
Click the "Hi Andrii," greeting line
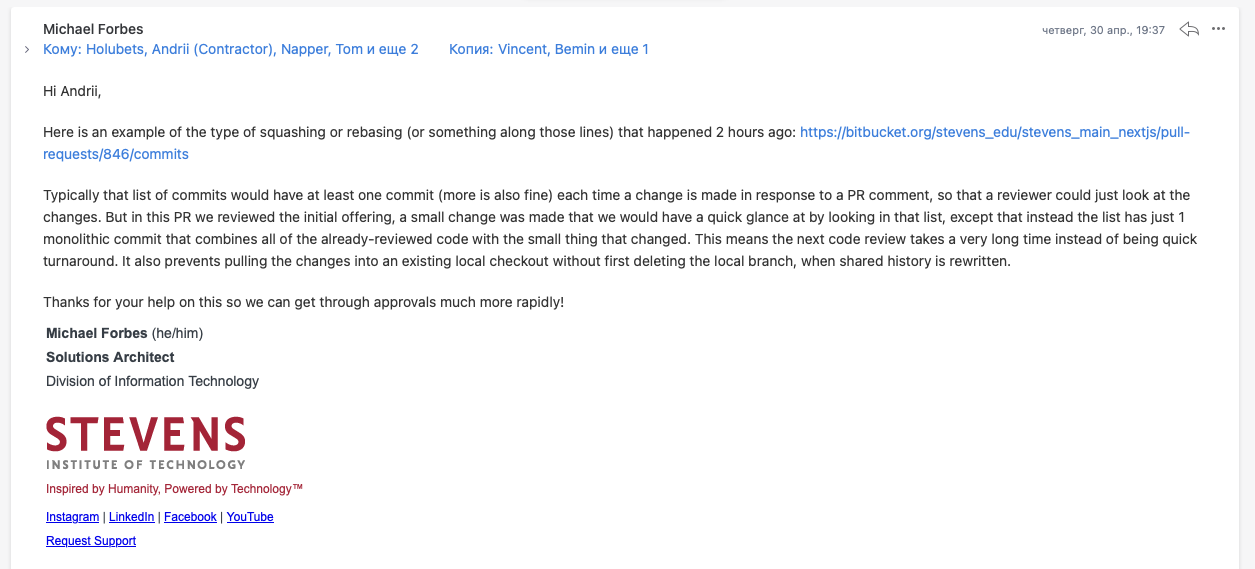click(72, 91)
